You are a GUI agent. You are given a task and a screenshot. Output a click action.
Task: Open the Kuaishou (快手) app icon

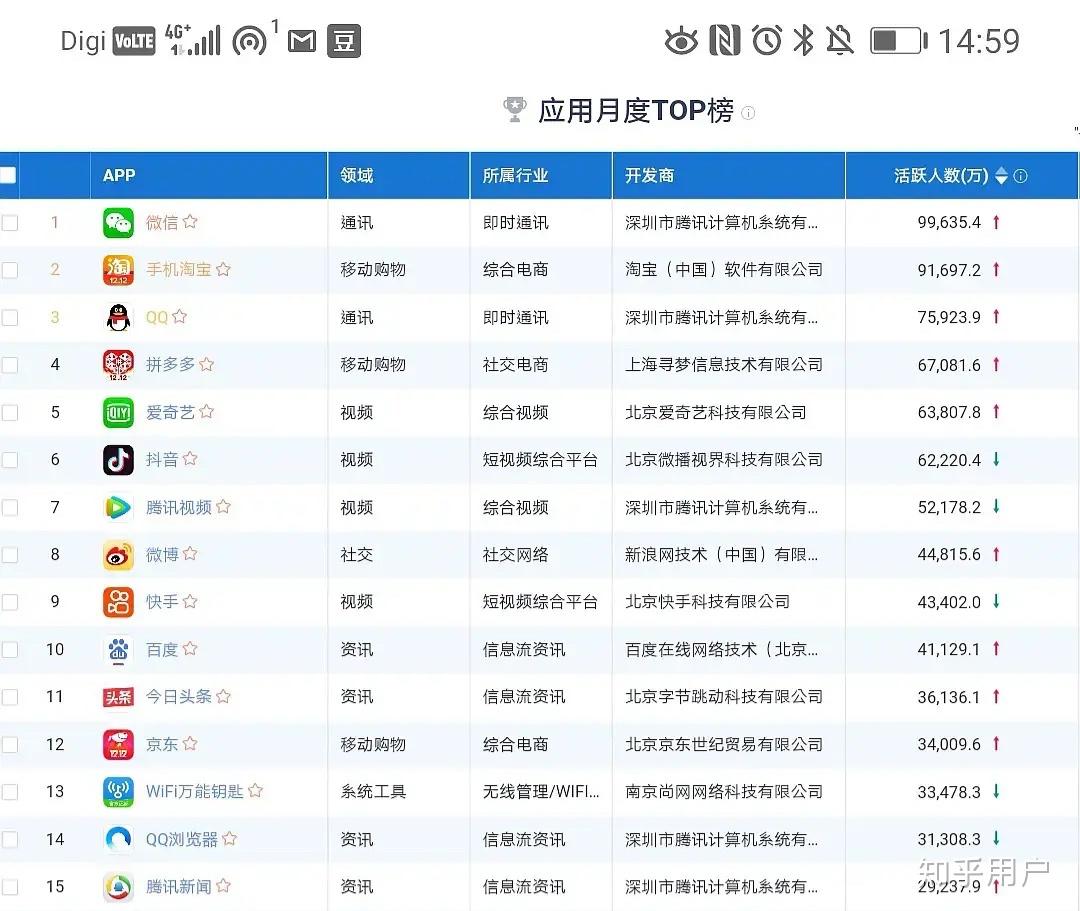(118, 602)
